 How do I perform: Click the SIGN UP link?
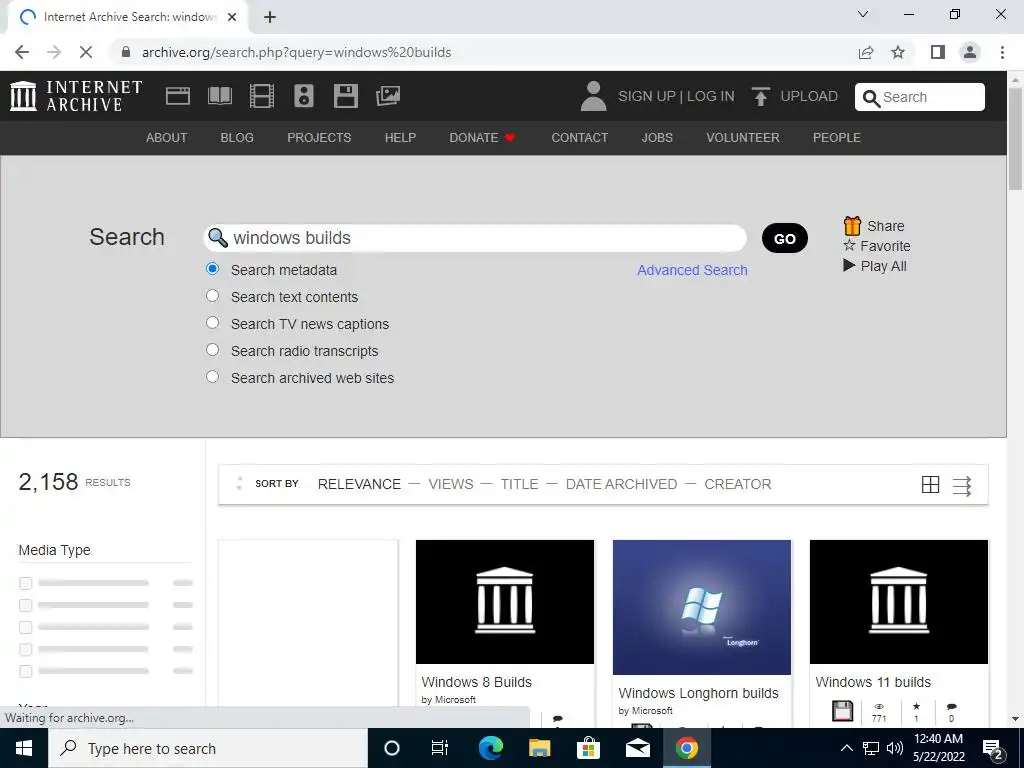[x=647, y=97]
